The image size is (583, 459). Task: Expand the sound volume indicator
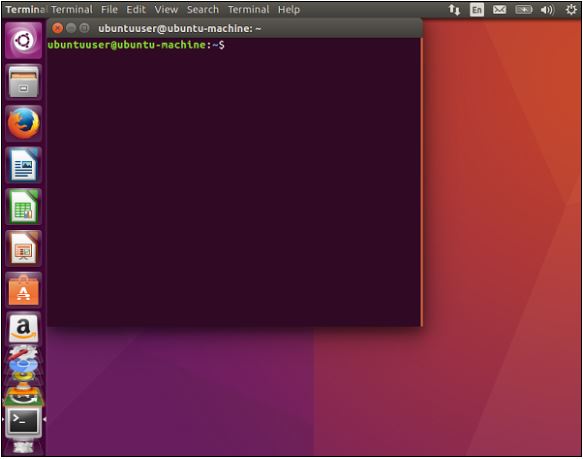click(x=547, y=10)
